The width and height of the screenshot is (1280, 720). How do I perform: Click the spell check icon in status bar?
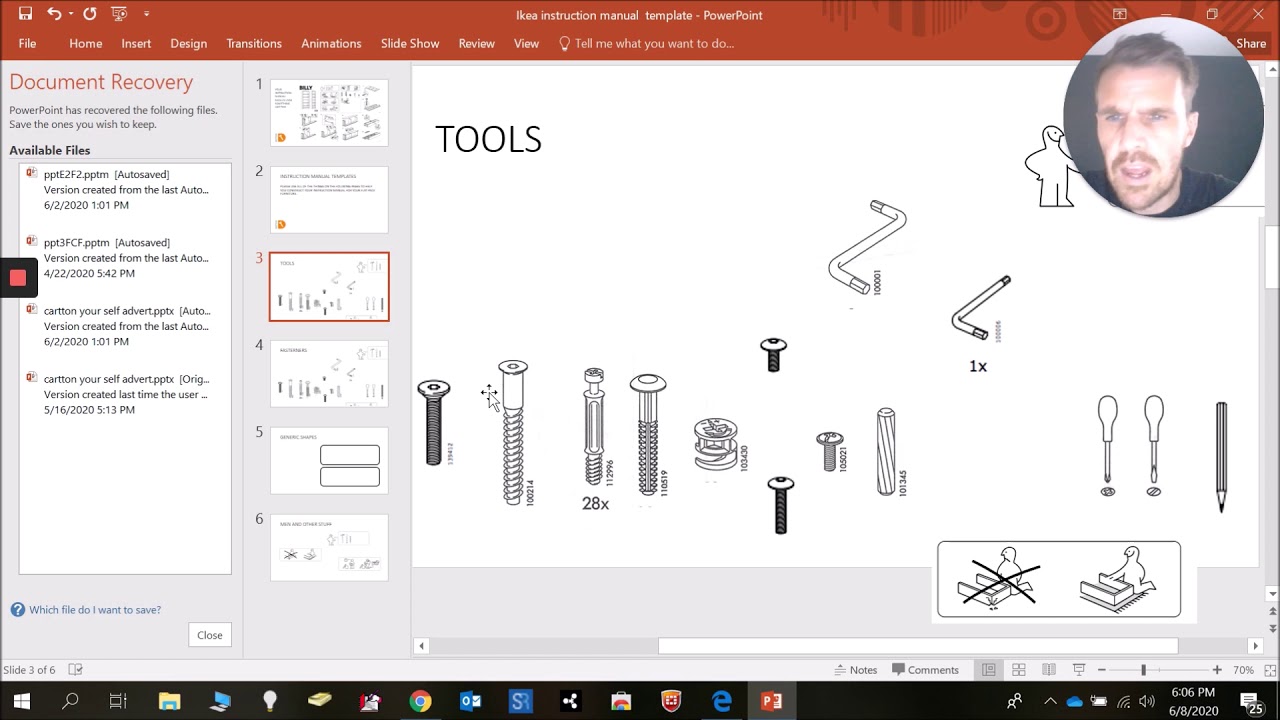pos(75,670)
